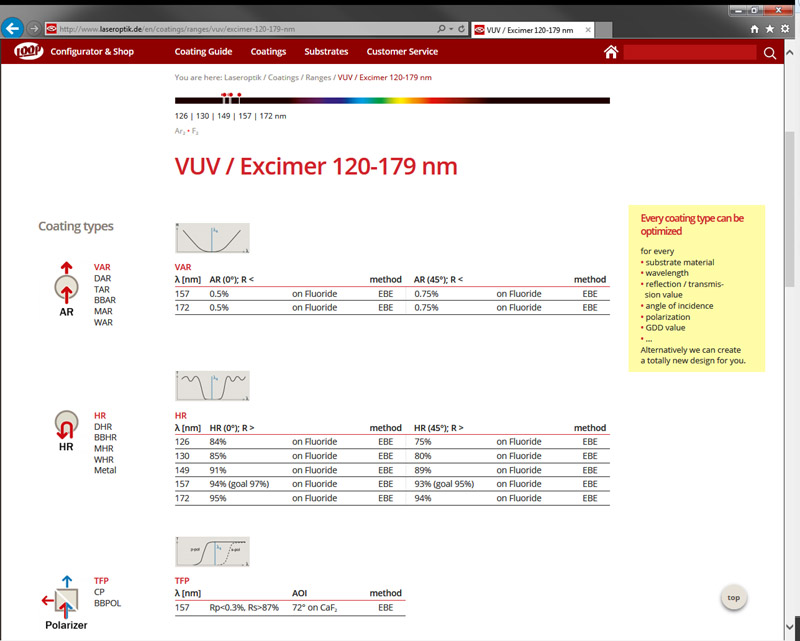
Task: Click the round 'top' button
Action: coord(734,598)
